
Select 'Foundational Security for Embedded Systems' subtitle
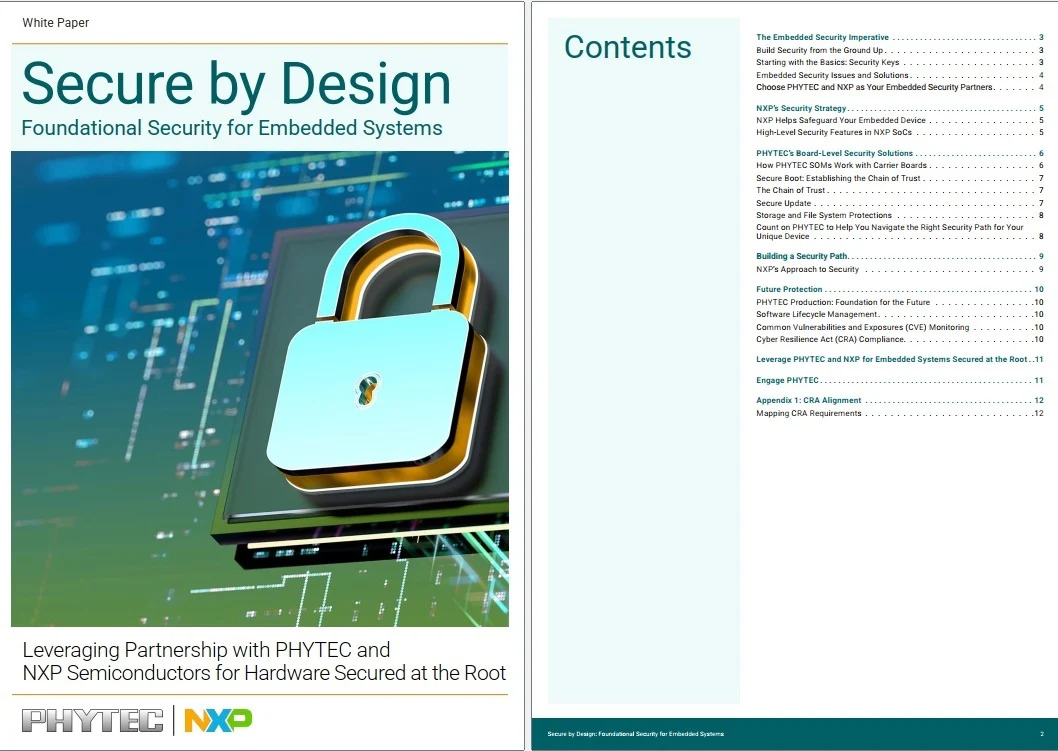(x=232, y=128)
